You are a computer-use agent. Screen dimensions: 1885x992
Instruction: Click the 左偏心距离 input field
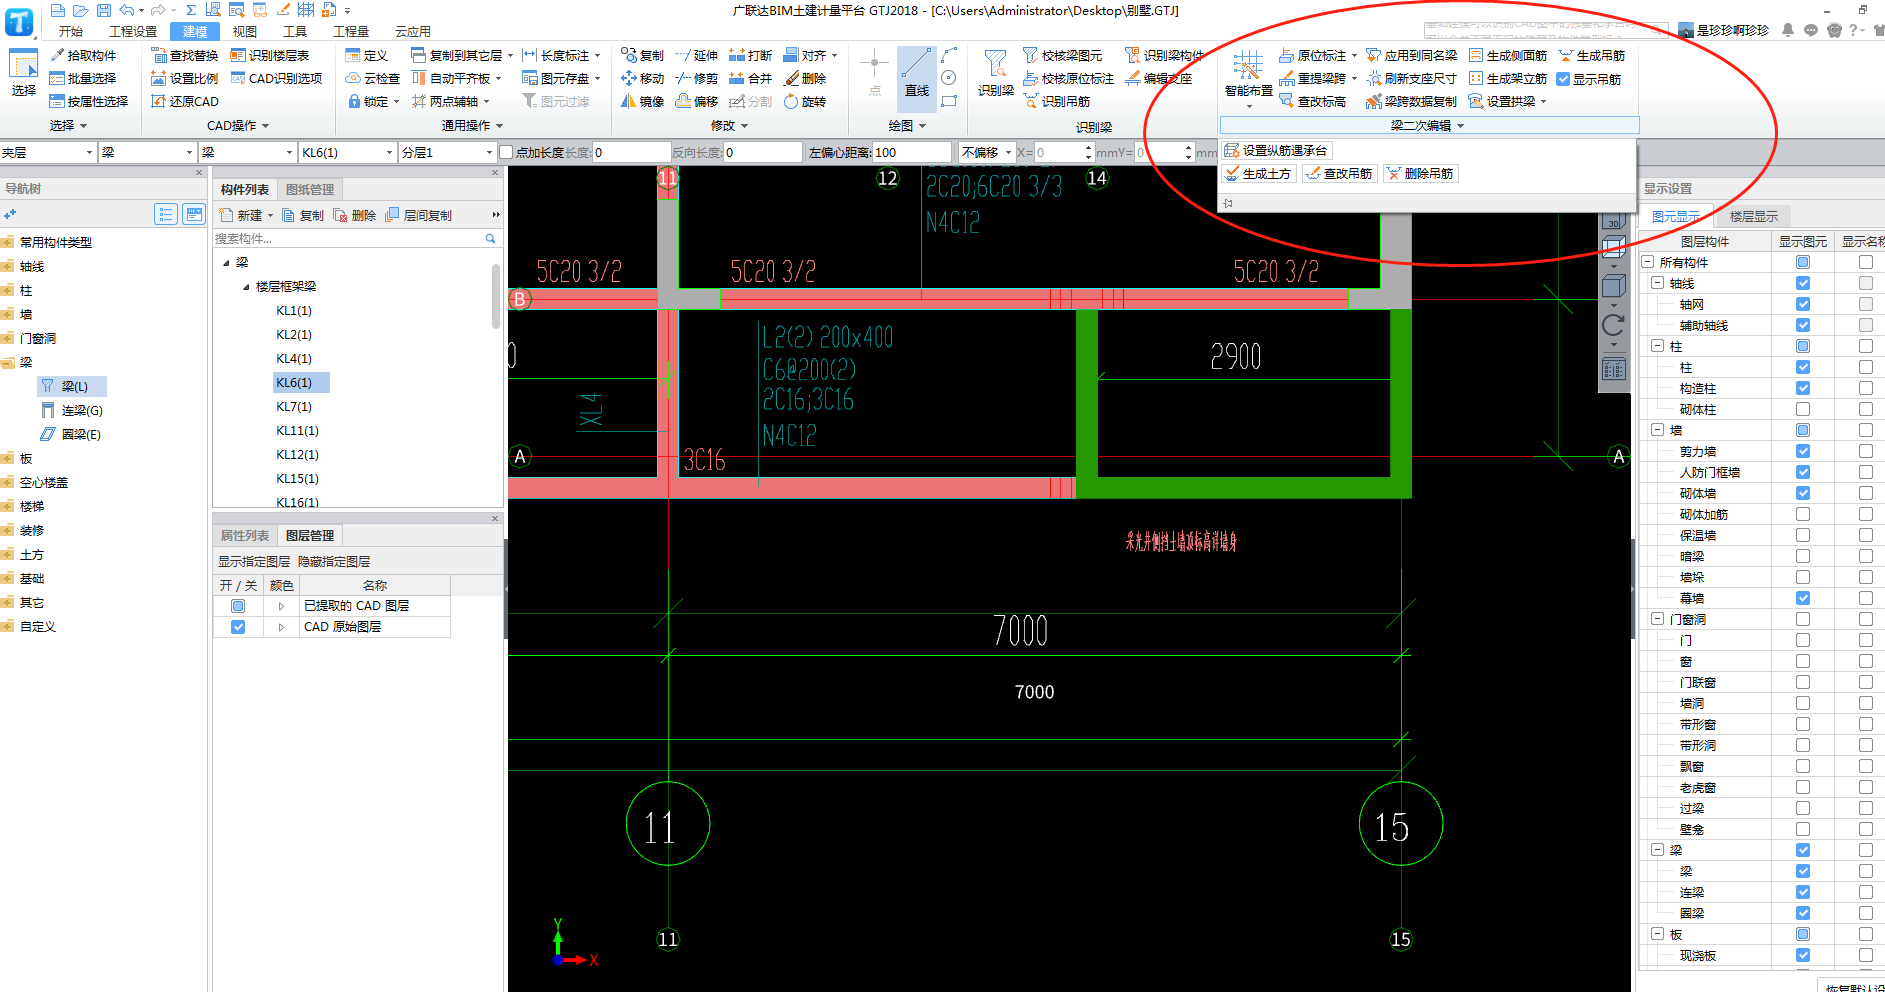pos(911,152)
